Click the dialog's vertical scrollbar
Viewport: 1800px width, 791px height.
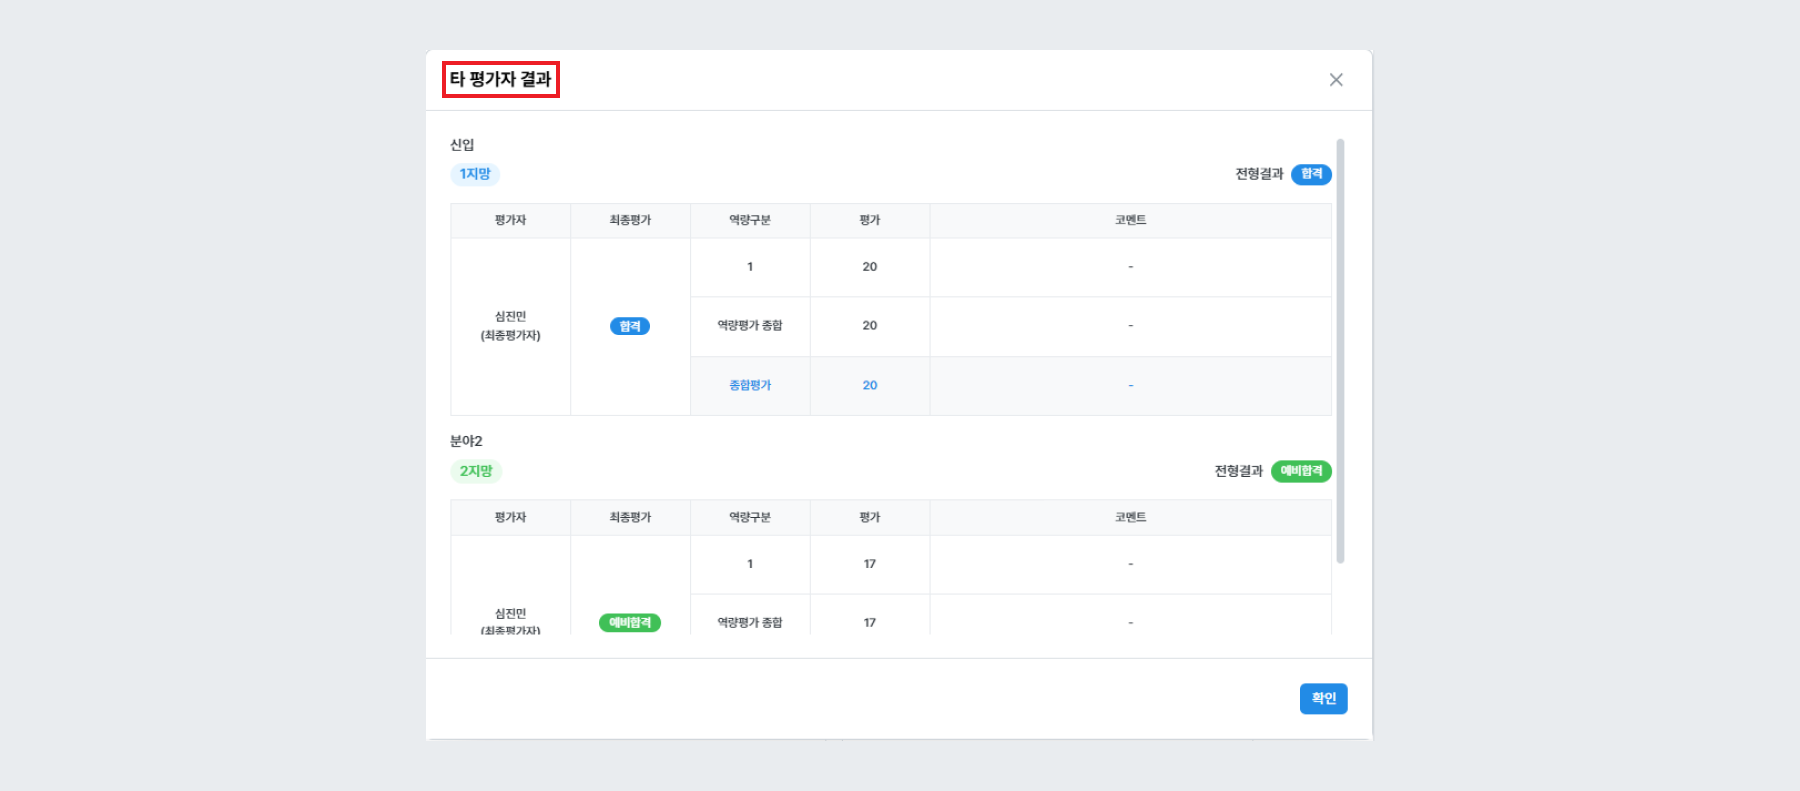[x=1340, y=351]
